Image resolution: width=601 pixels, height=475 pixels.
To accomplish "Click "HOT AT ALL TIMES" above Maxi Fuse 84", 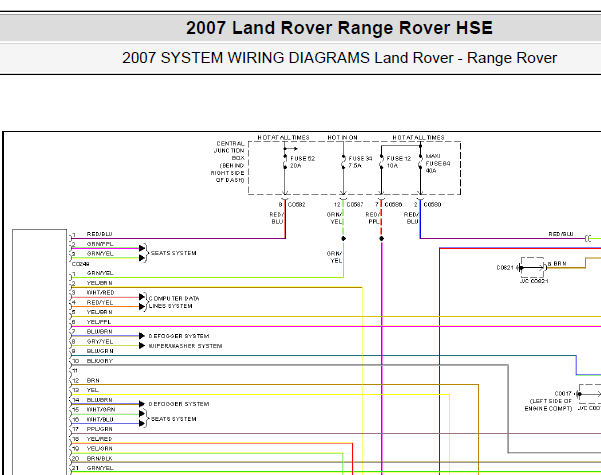I will point(418,137).
